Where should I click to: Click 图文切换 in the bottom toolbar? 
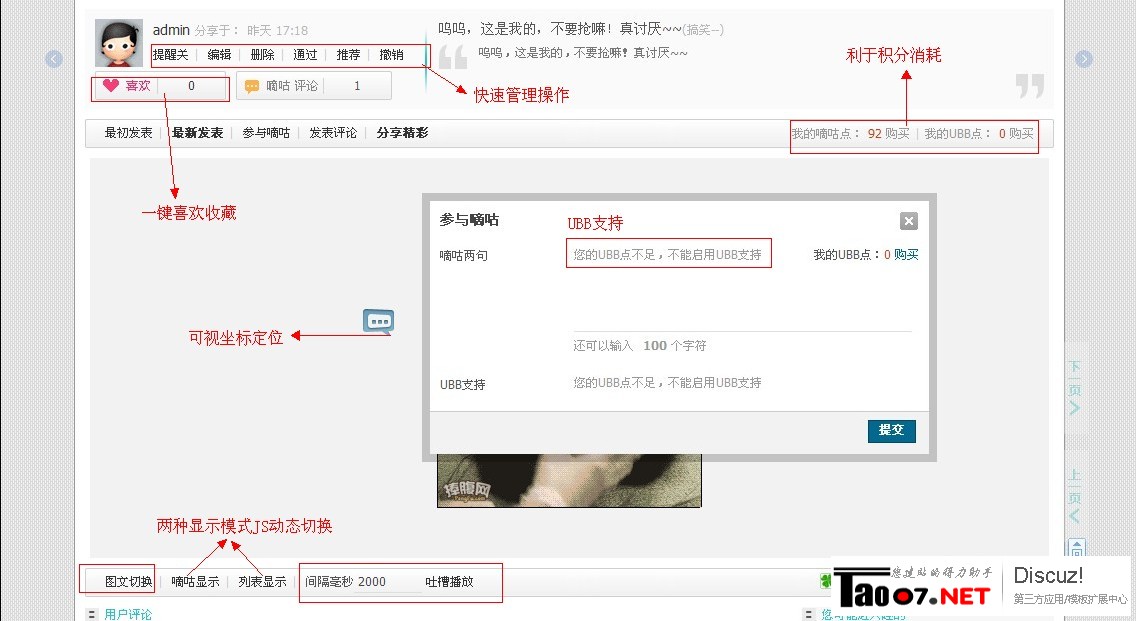click(x=128, y=581)
